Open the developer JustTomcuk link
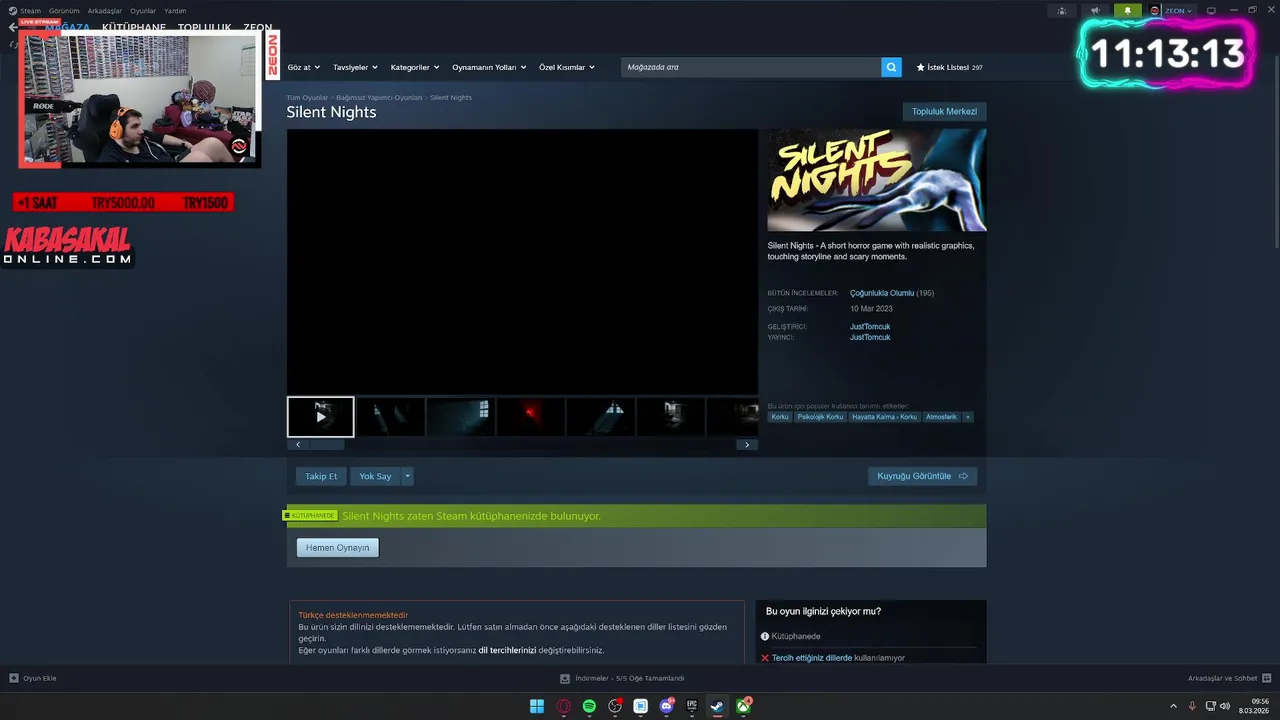 pyautogui.click(x=870, y=326)
